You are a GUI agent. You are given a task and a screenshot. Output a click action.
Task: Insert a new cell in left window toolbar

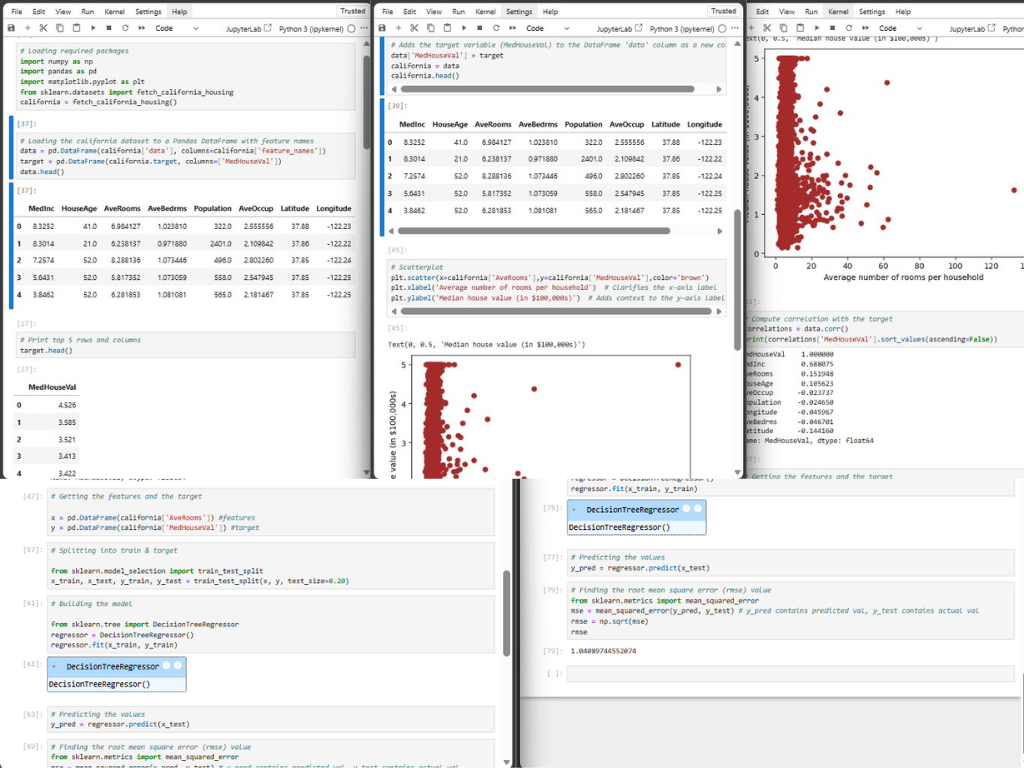pyautogui.click(x=27, y=28)
